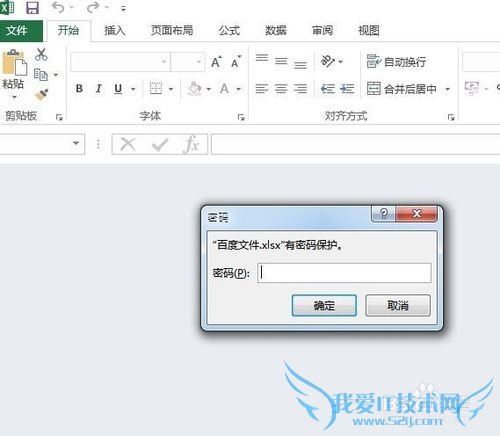Open the font size combo box

[x=188, y=62]
